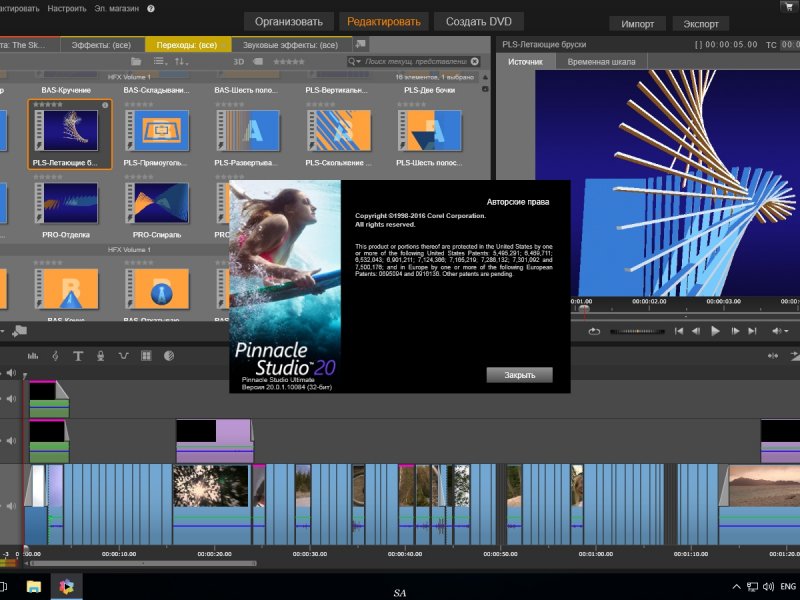Open the multi-camera grid editor icon
Viewport: 800px width, 600px height.
[146, 356]
